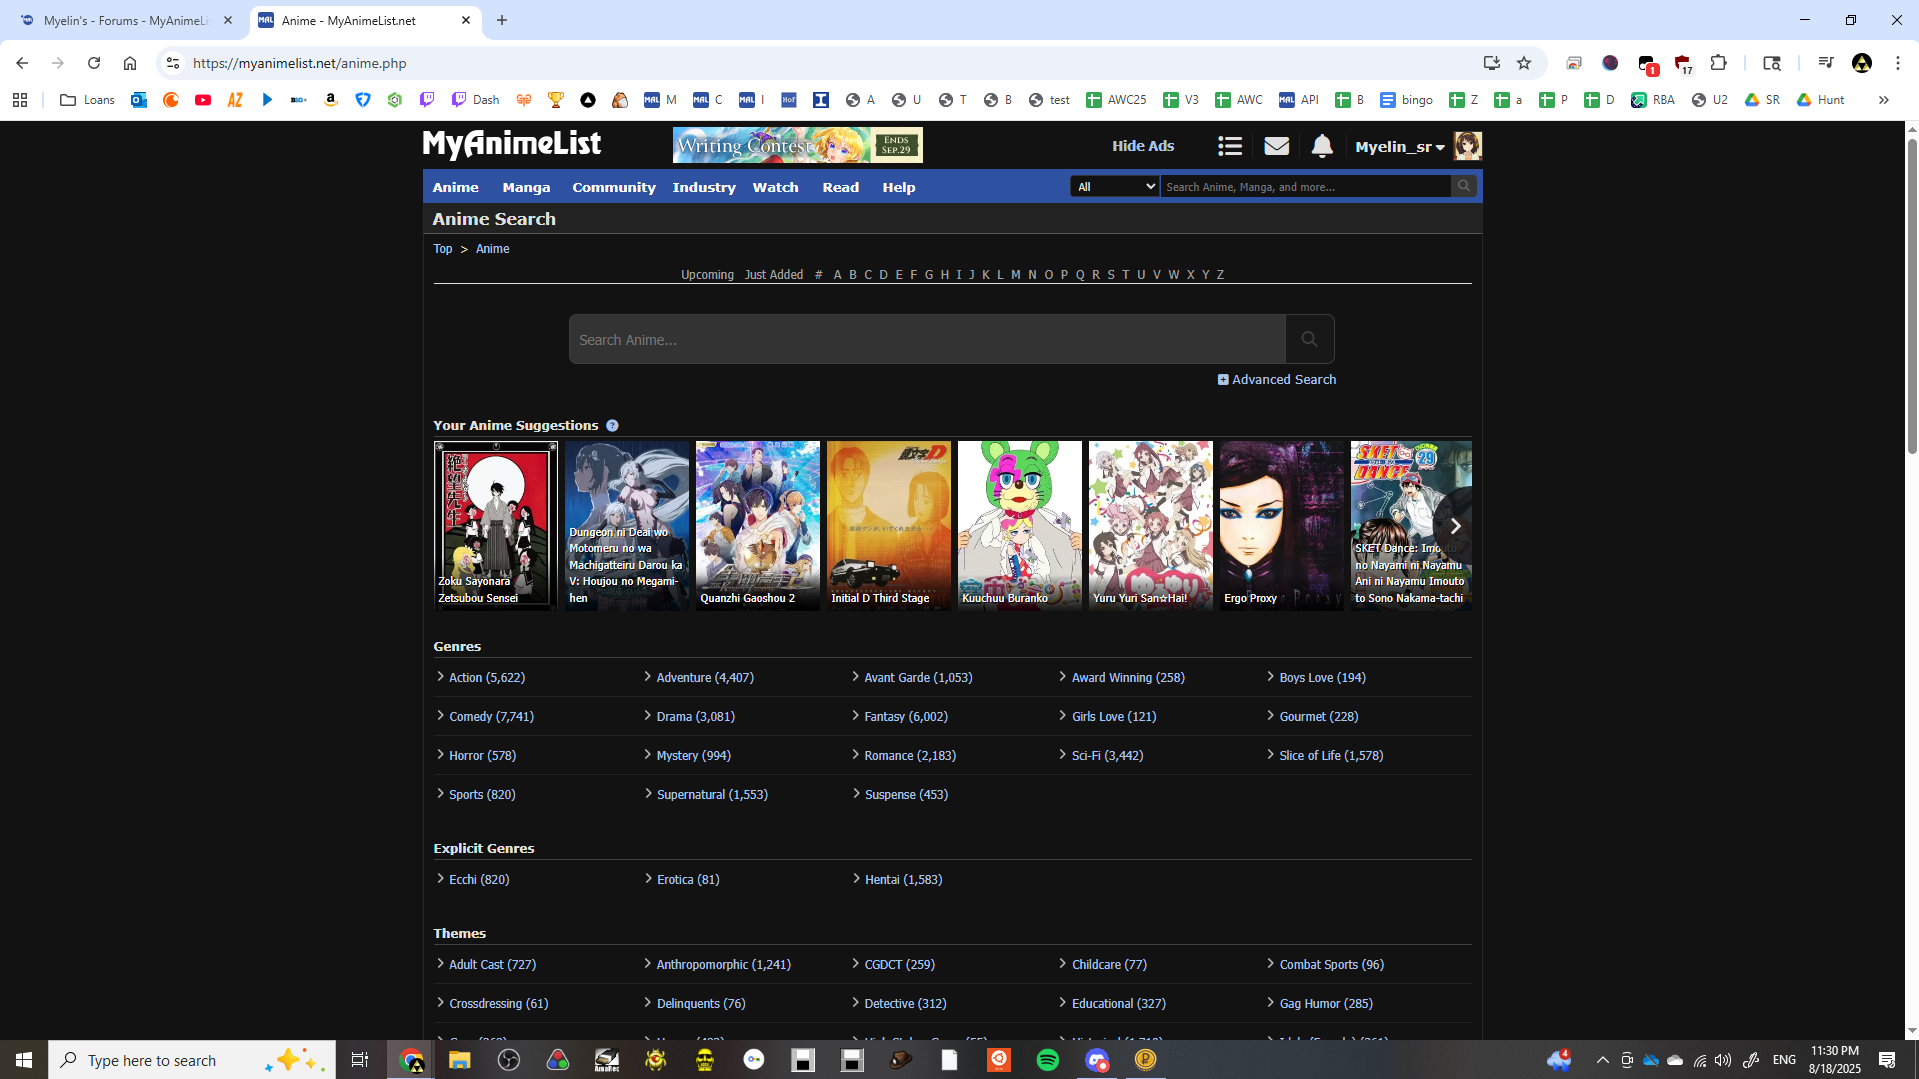The width and height of the screenshot is (1919, 1079).
Task: Open the Upcoming anime link
Action: click(x=707, y=275)
